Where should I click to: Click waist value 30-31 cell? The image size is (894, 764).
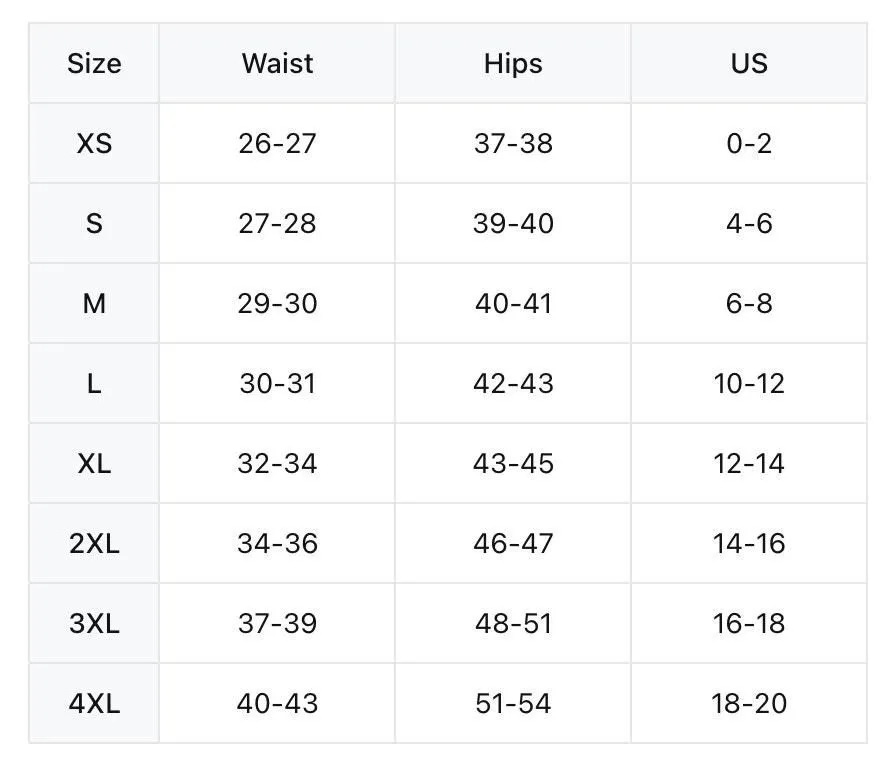[277, 383]
